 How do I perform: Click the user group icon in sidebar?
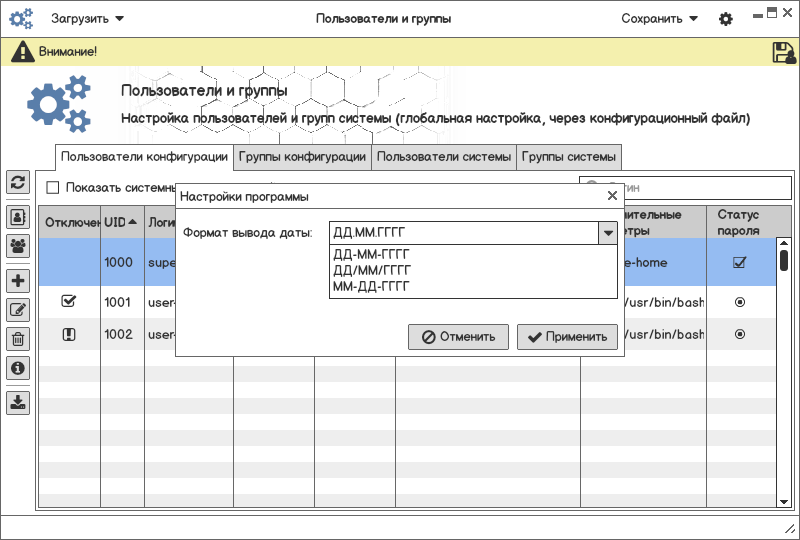pos(18,245)
